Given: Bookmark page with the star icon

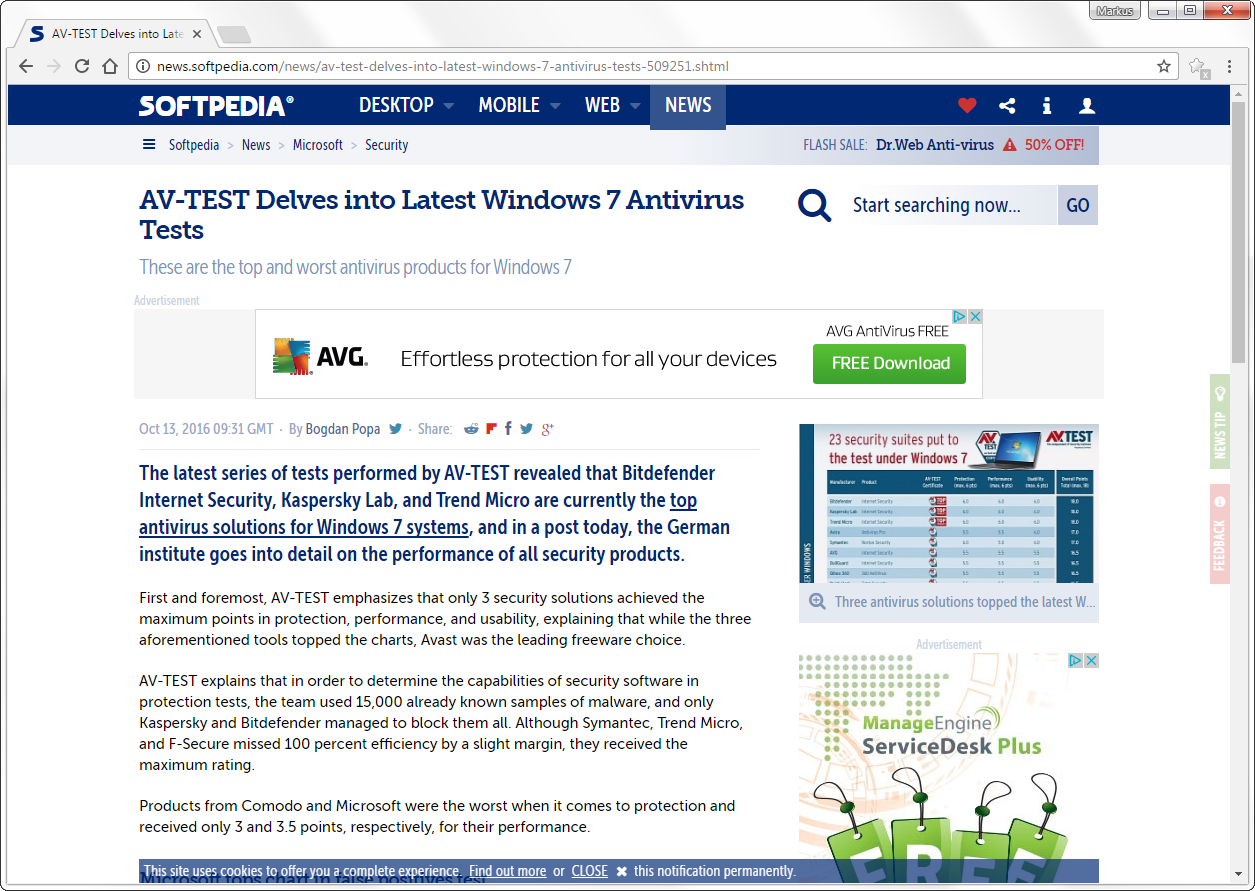Looking at the screenshot, I should pyautogui.click(x=1163, y=66).
